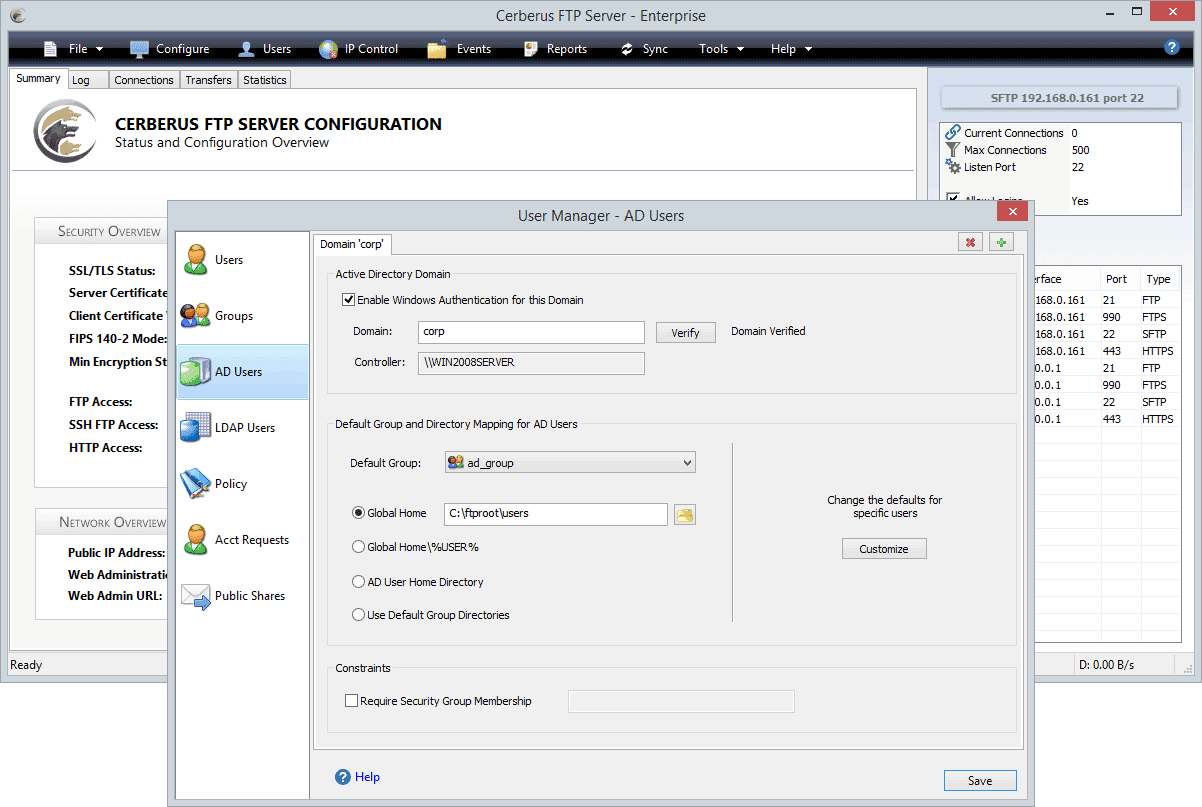Open the Help link in User Manager
1202x807 pixels.
click(358, 777)
